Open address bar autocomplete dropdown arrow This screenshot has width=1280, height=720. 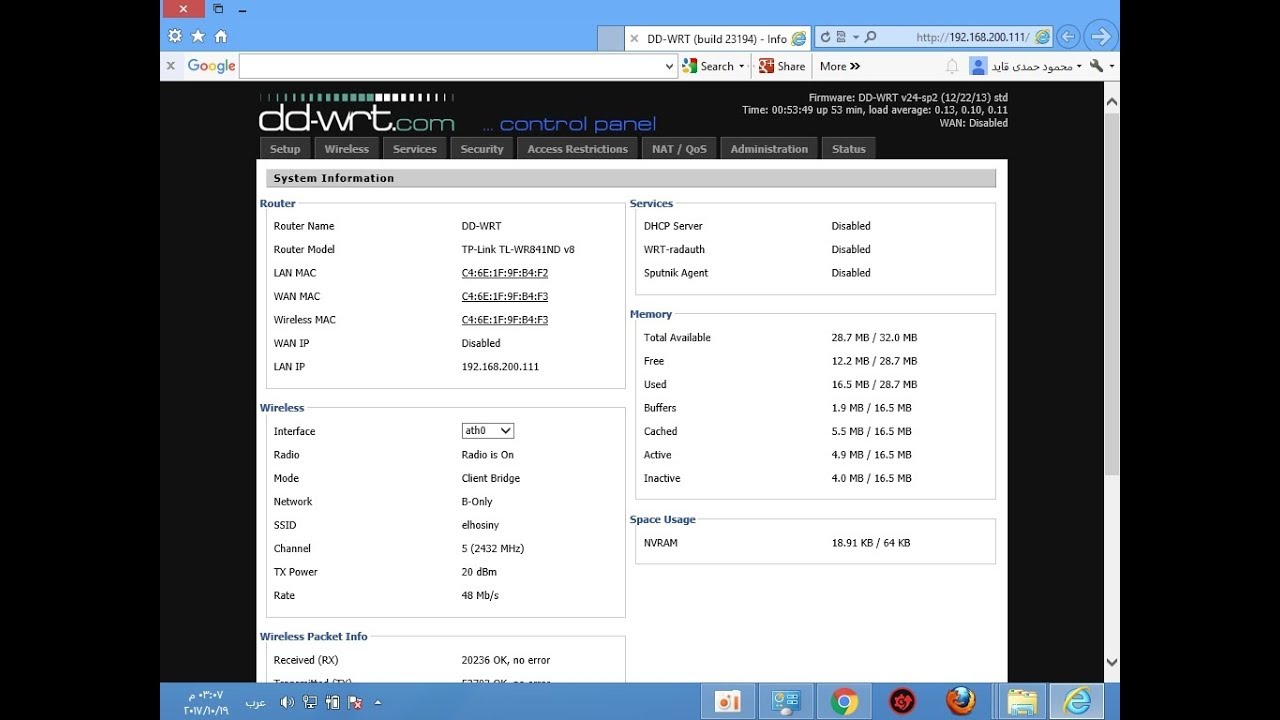pos(856,37)
